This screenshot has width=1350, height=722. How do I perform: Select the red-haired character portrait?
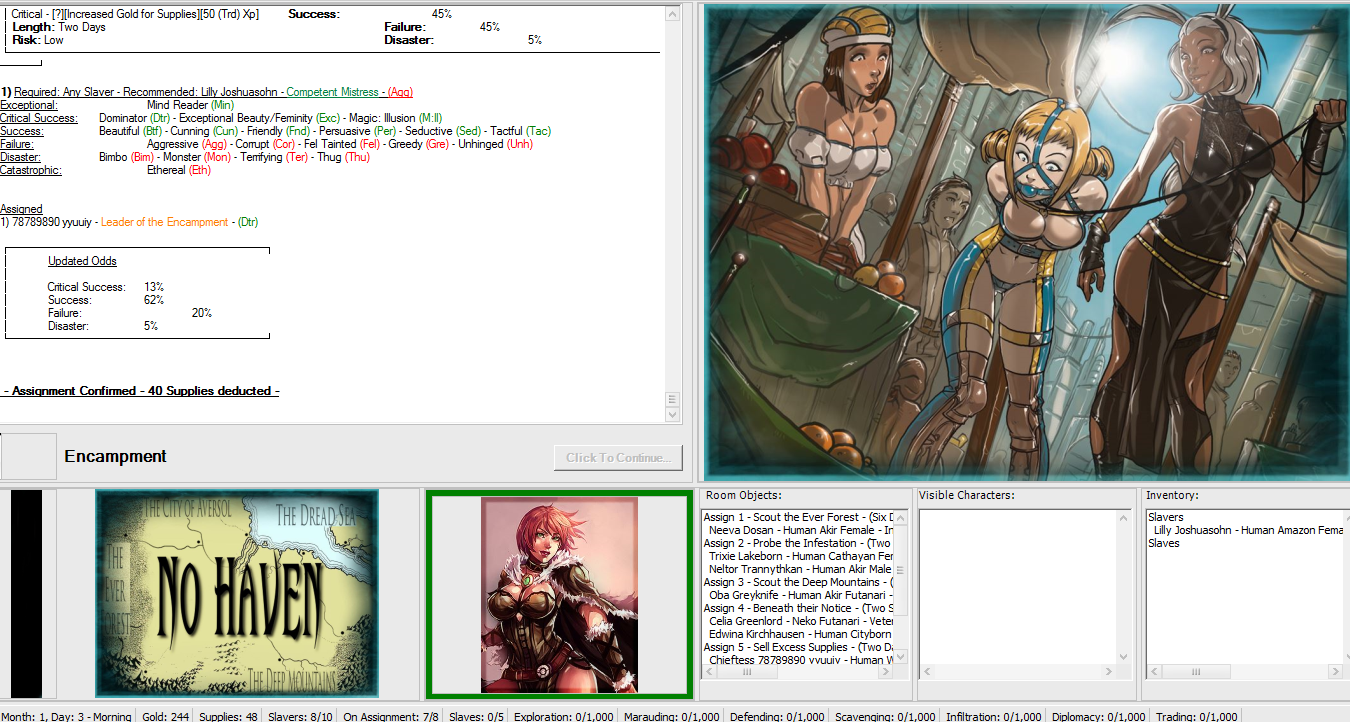coord(559,595)
